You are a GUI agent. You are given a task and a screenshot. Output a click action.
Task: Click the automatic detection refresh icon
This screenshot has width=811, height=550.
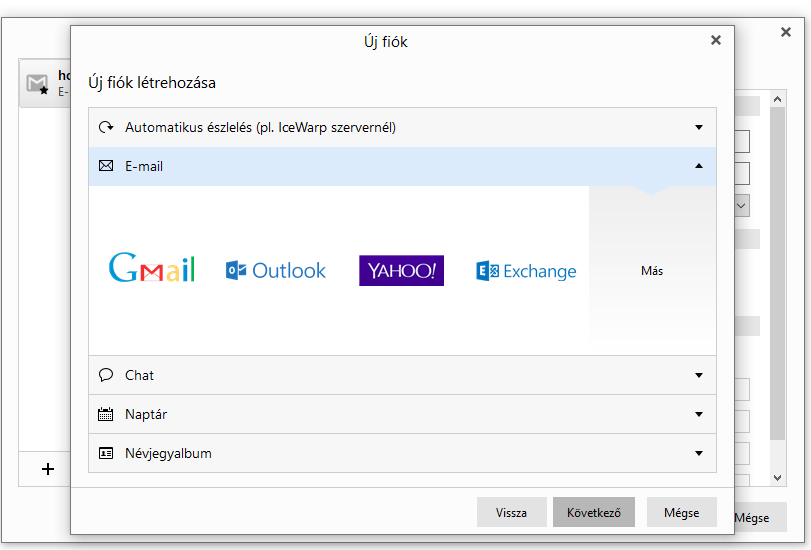(106, 127)
